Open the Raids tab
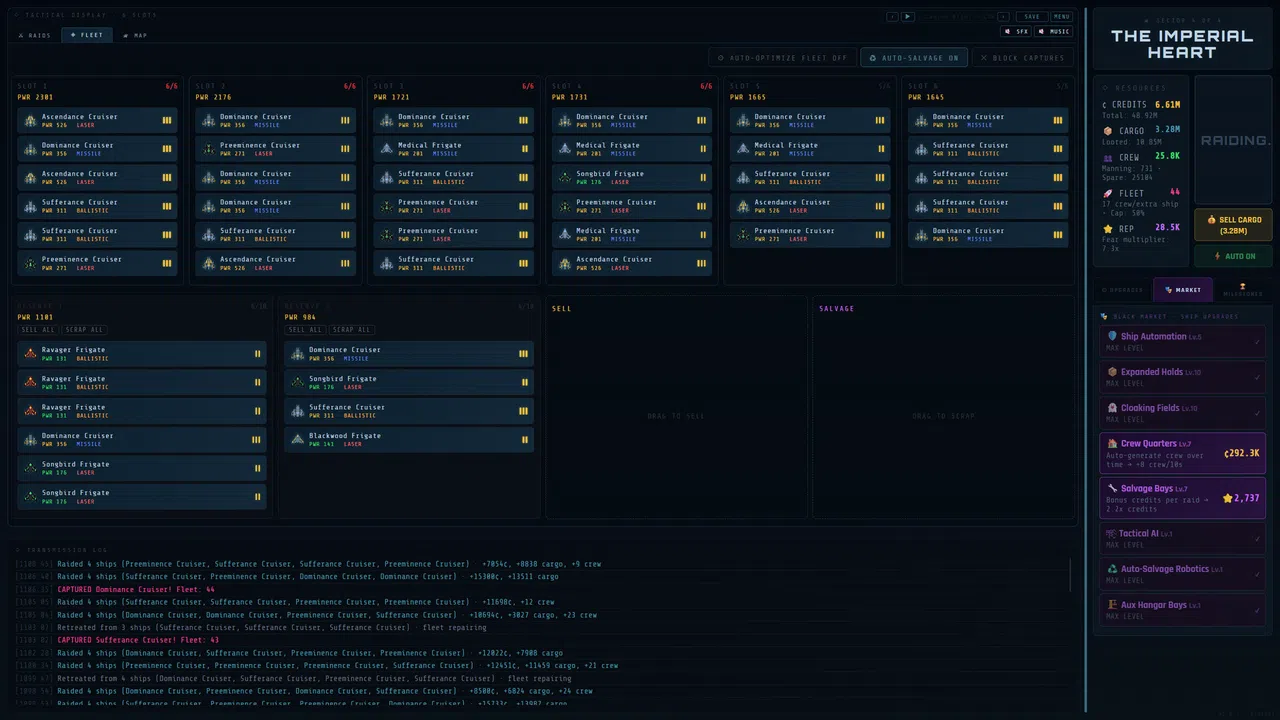The height and width of the screenshot is (720, 1280). point(35,35)
